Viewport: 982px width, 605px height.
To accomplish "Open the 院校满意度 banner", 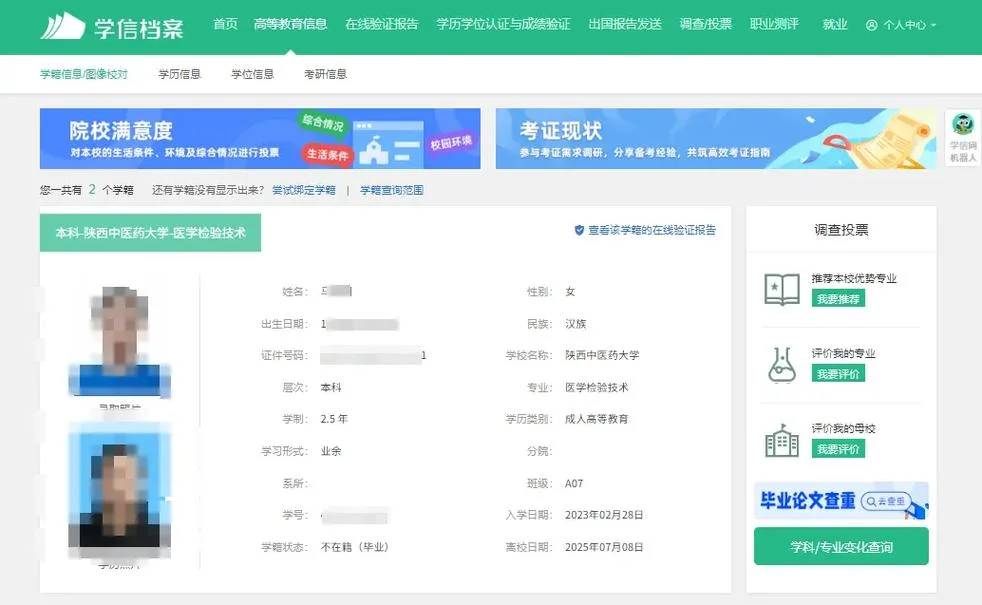I will (260, 138).
